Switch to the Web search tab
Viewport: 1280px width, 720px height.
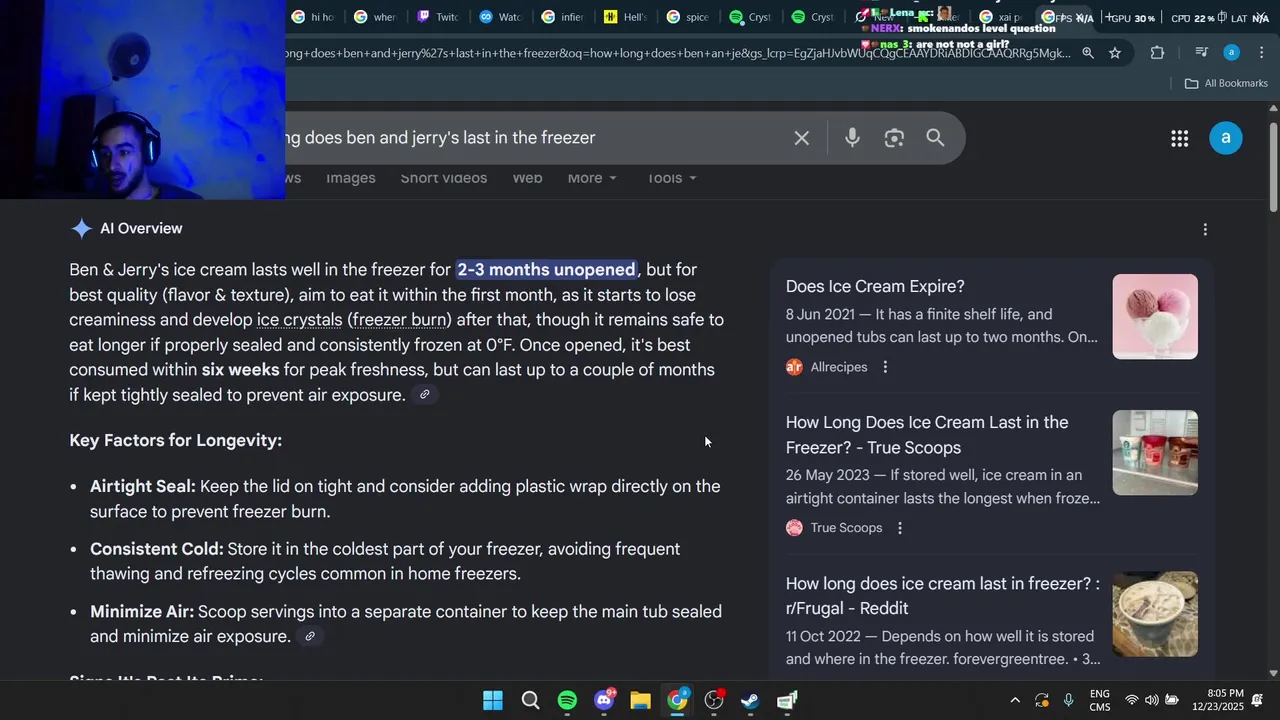[527, 178]
